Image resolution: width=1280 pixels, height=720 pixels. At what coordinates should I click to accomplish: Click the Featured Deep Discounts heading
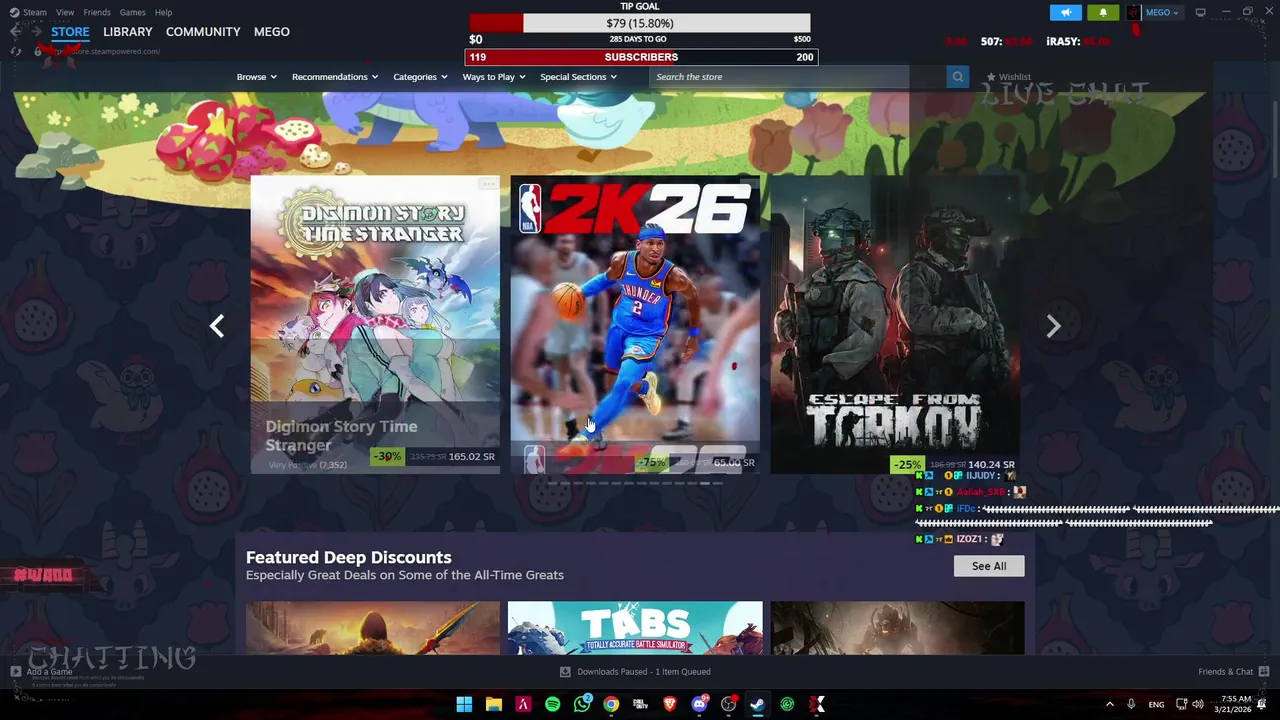tap(348, 557)
